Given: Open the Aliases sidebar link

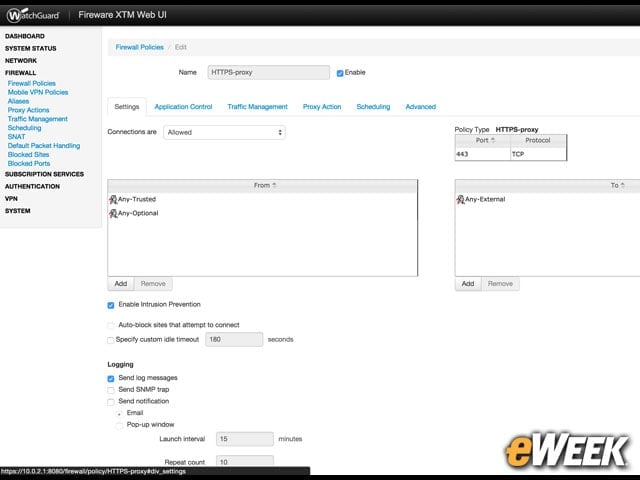Looking at the screenshot, I should pyautogui.click(x=18, y=101).
